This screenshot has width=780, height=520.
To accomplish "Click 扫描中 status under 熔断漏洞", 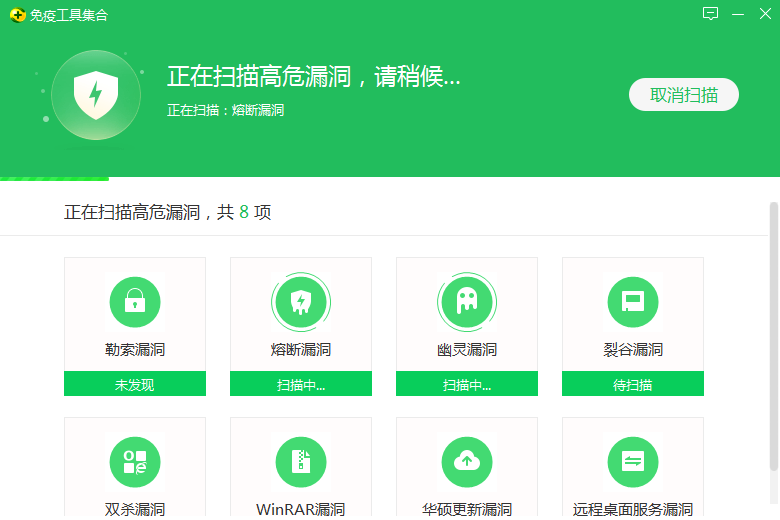I will pyautogui.click(x=301, y=384).
